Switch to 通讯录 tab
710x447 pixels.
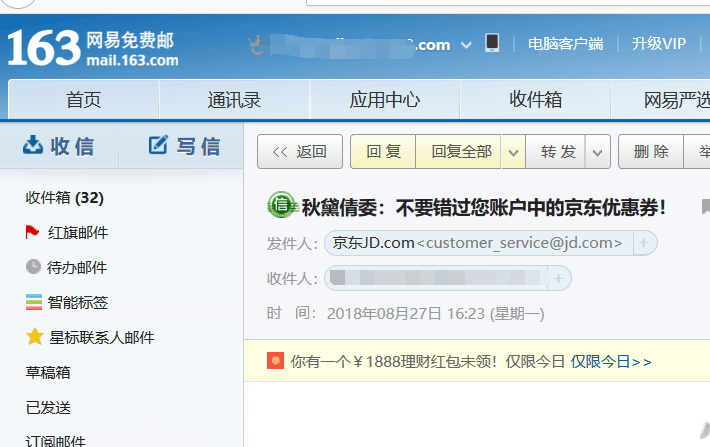coord(234,100)
